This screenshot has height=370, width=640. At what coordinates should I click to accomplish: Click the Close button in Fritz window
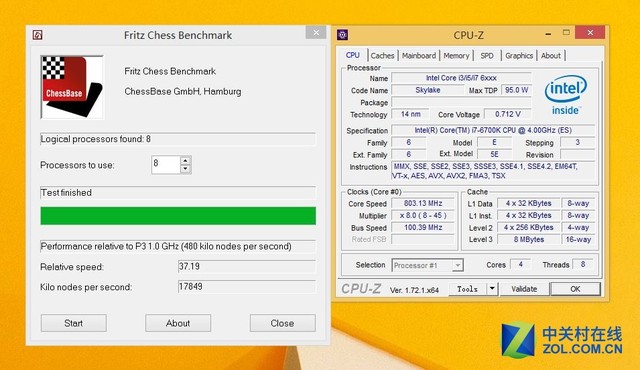tap(282, 323)
